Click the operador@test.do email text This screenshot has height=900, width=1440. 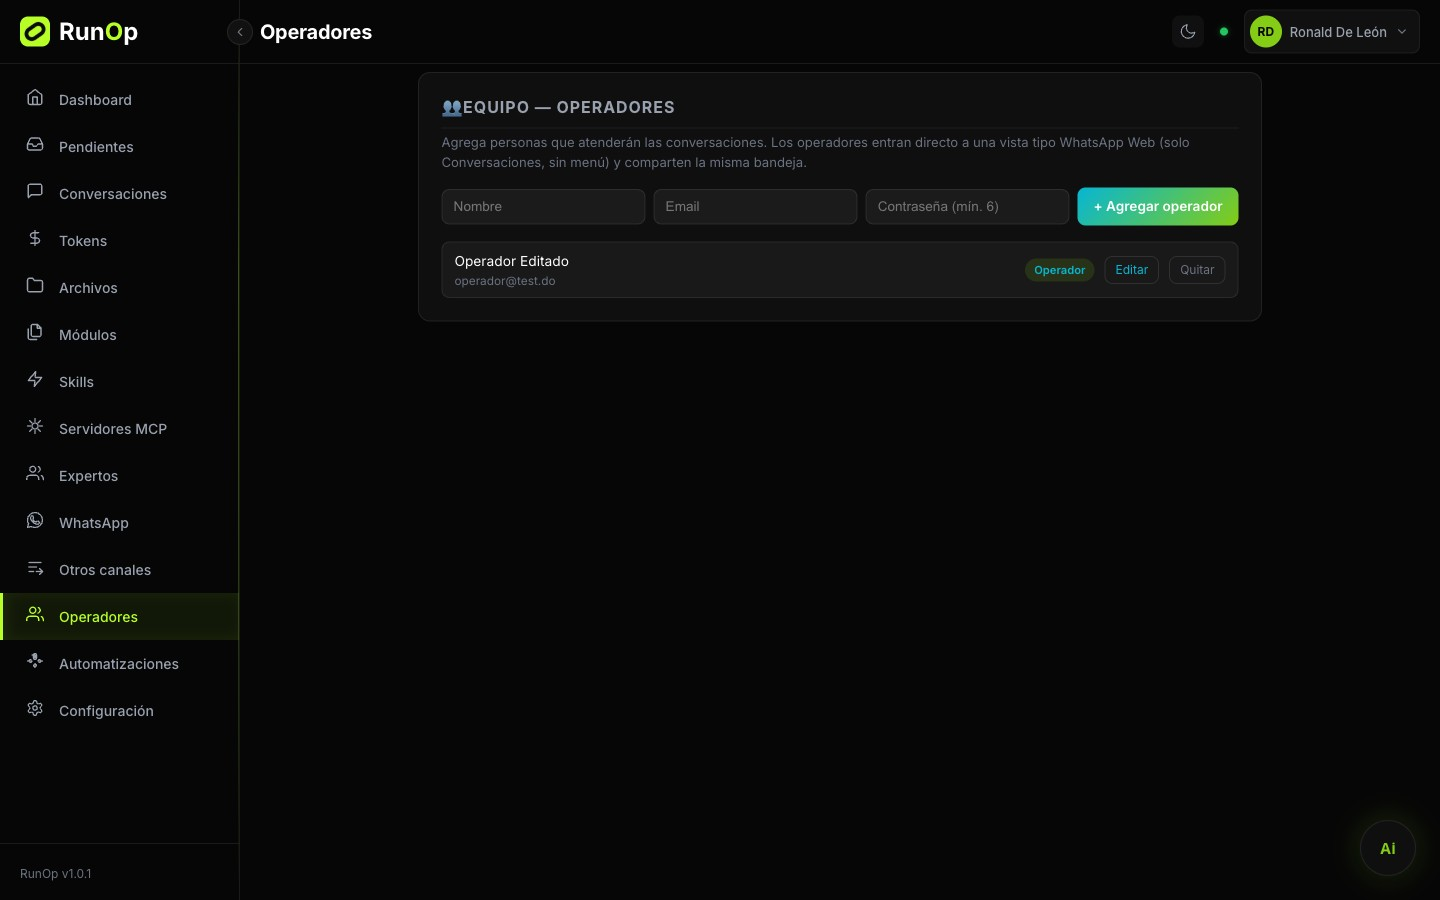point(505,281)
